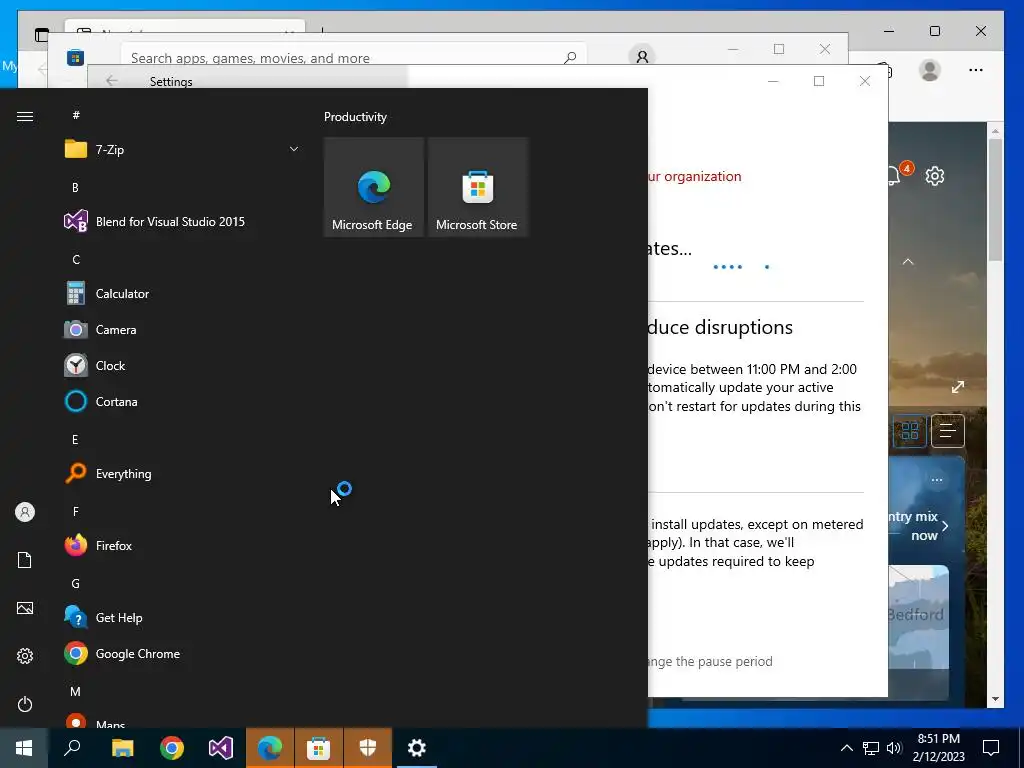This screenshot has width=1024, height=768.
Task: Open weather card more options
Action: [x=937, y=479]
